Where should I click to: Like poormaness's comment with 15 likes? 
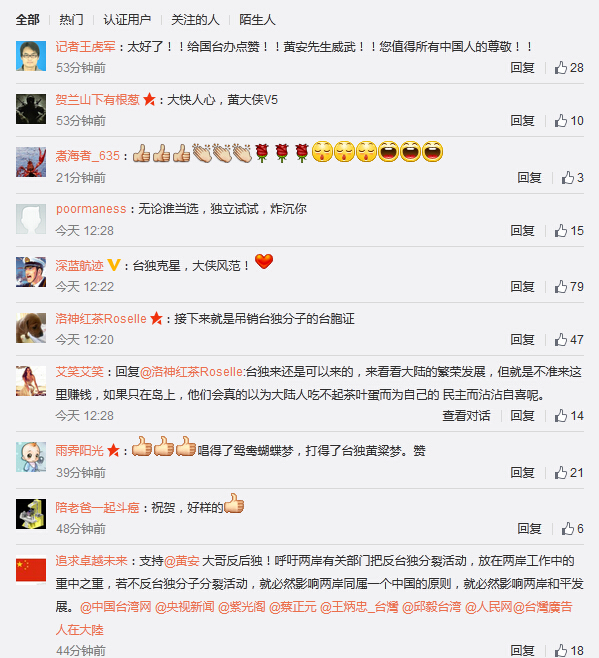[569, 230]
